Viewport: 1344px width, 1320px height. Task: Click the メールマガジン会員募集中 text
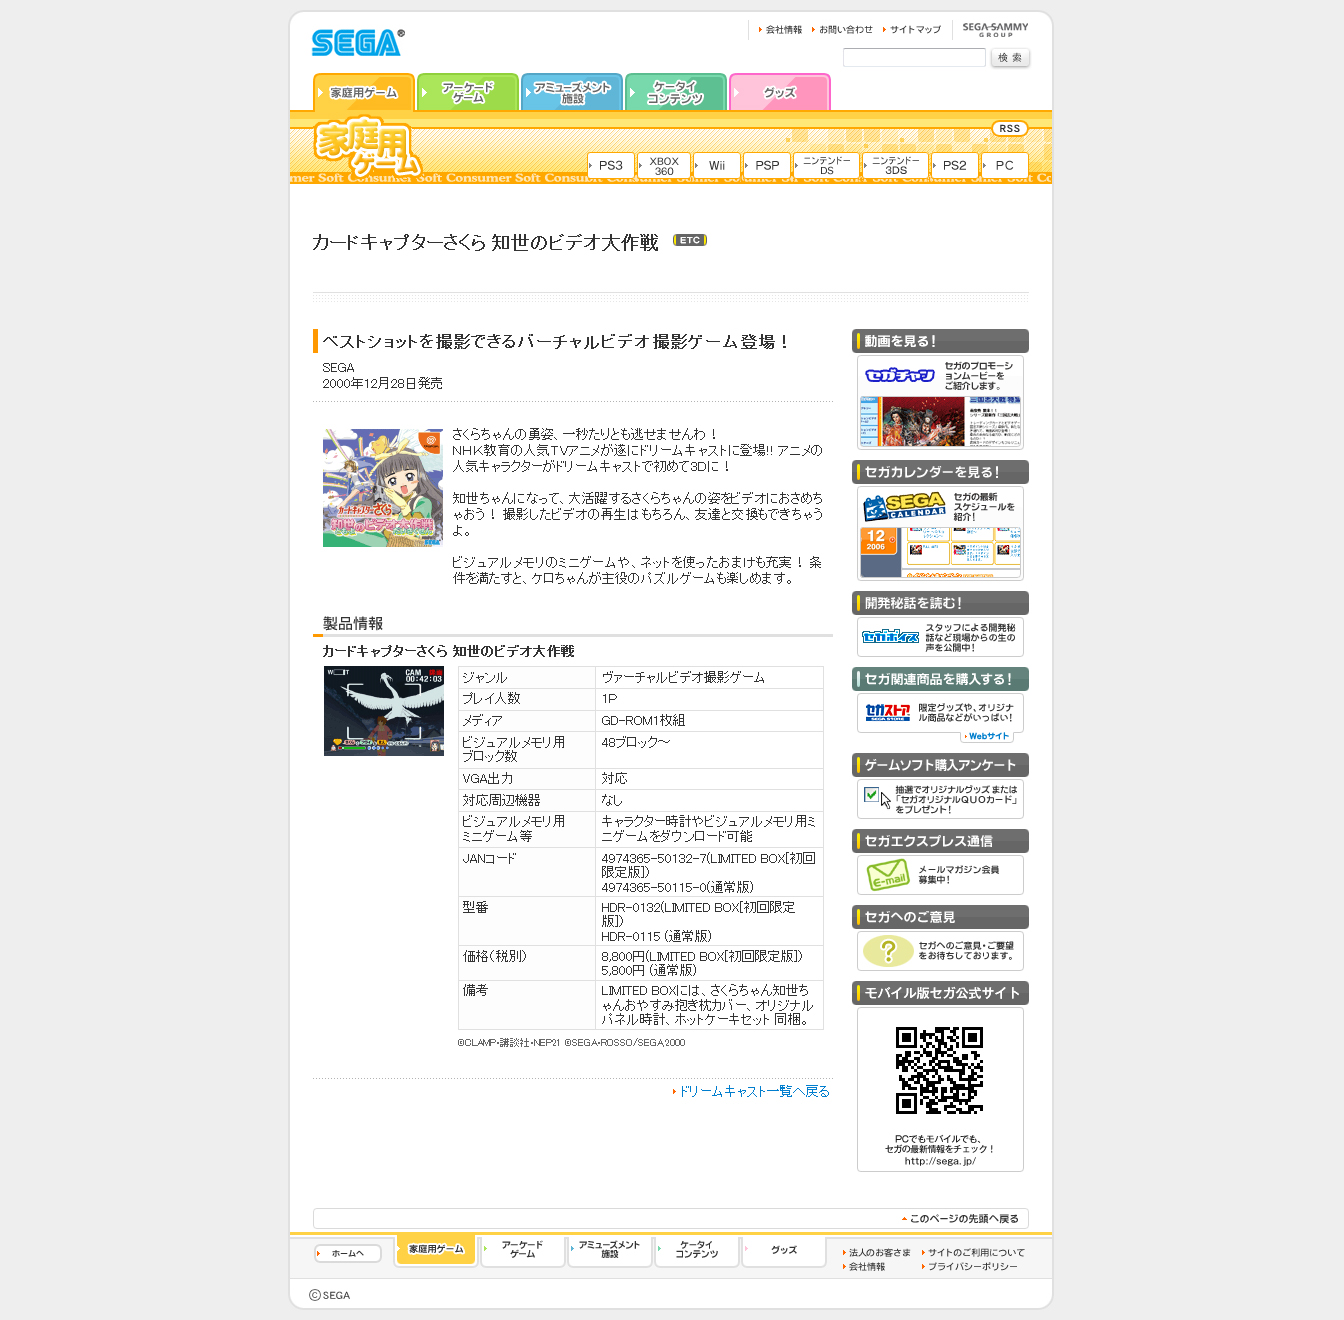(958, 875)
